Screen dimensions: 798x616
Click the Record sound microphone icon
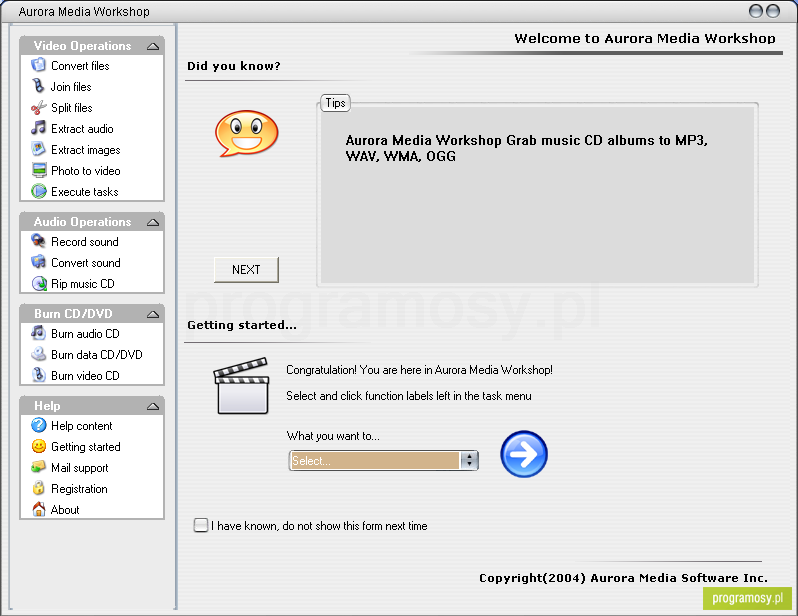tap(39, 241)
